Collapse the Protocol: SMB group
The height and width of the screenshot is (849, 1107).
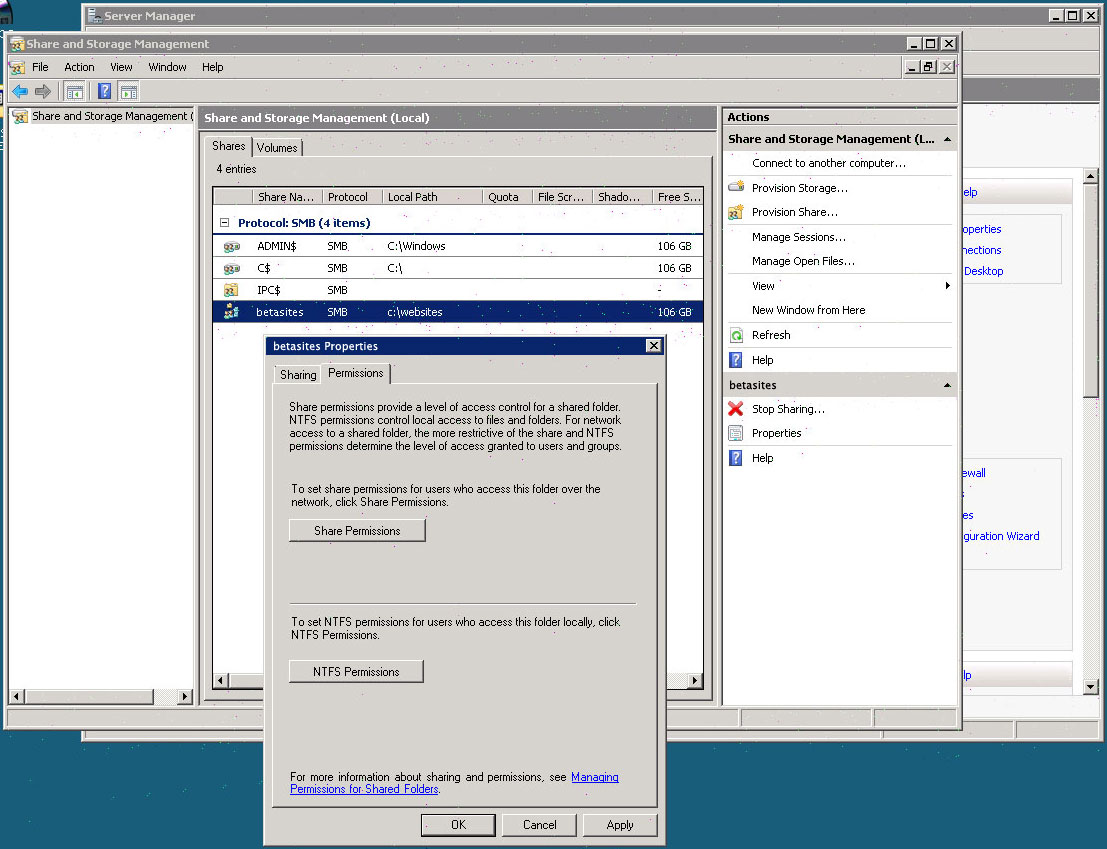point(225,222)
